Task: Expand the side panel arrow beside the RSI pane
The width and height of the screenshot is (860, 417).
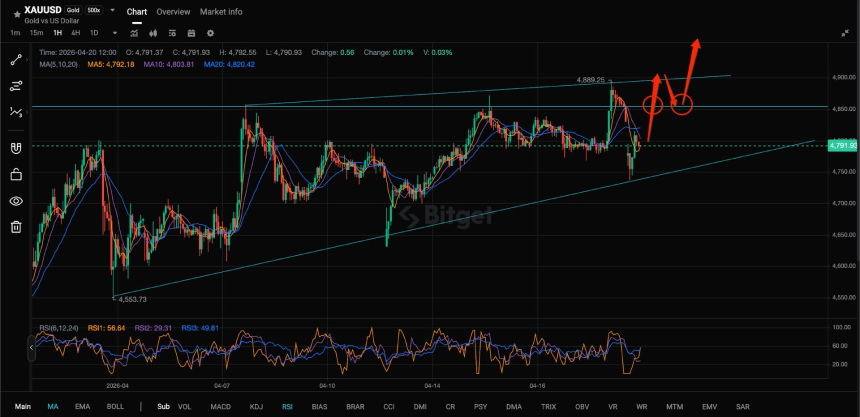Action: 31,347
